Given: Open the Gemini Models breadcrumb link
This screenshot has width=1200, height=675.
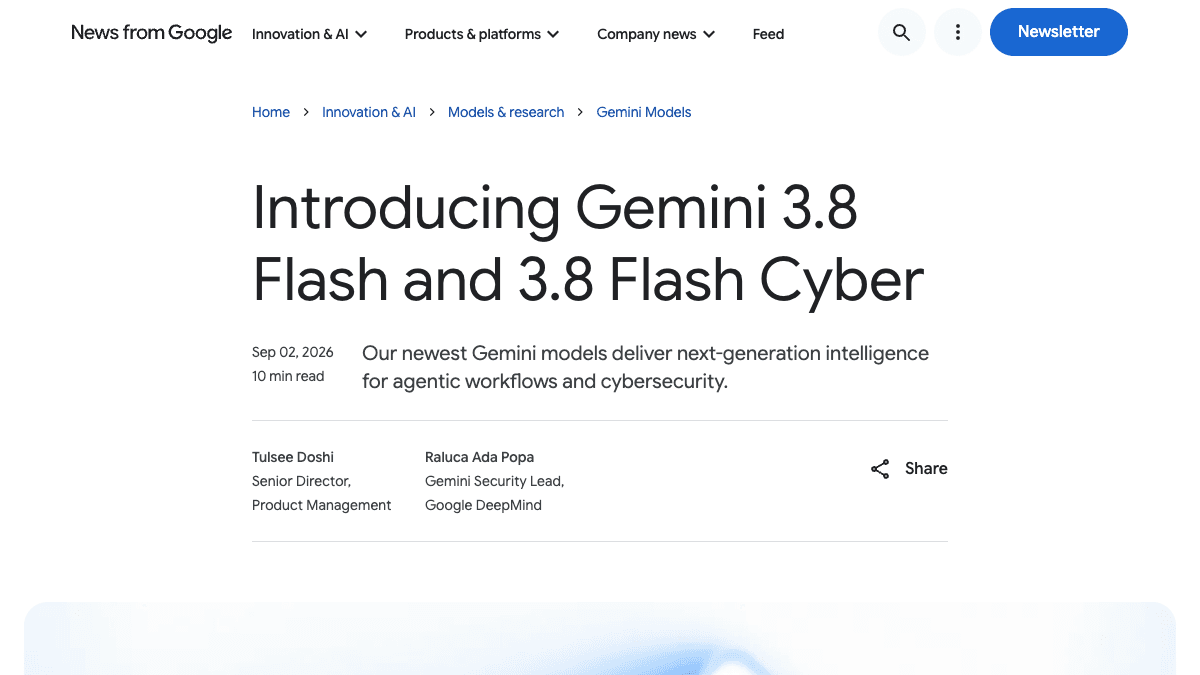Looking at the screenshot, I should pos(644,112).
